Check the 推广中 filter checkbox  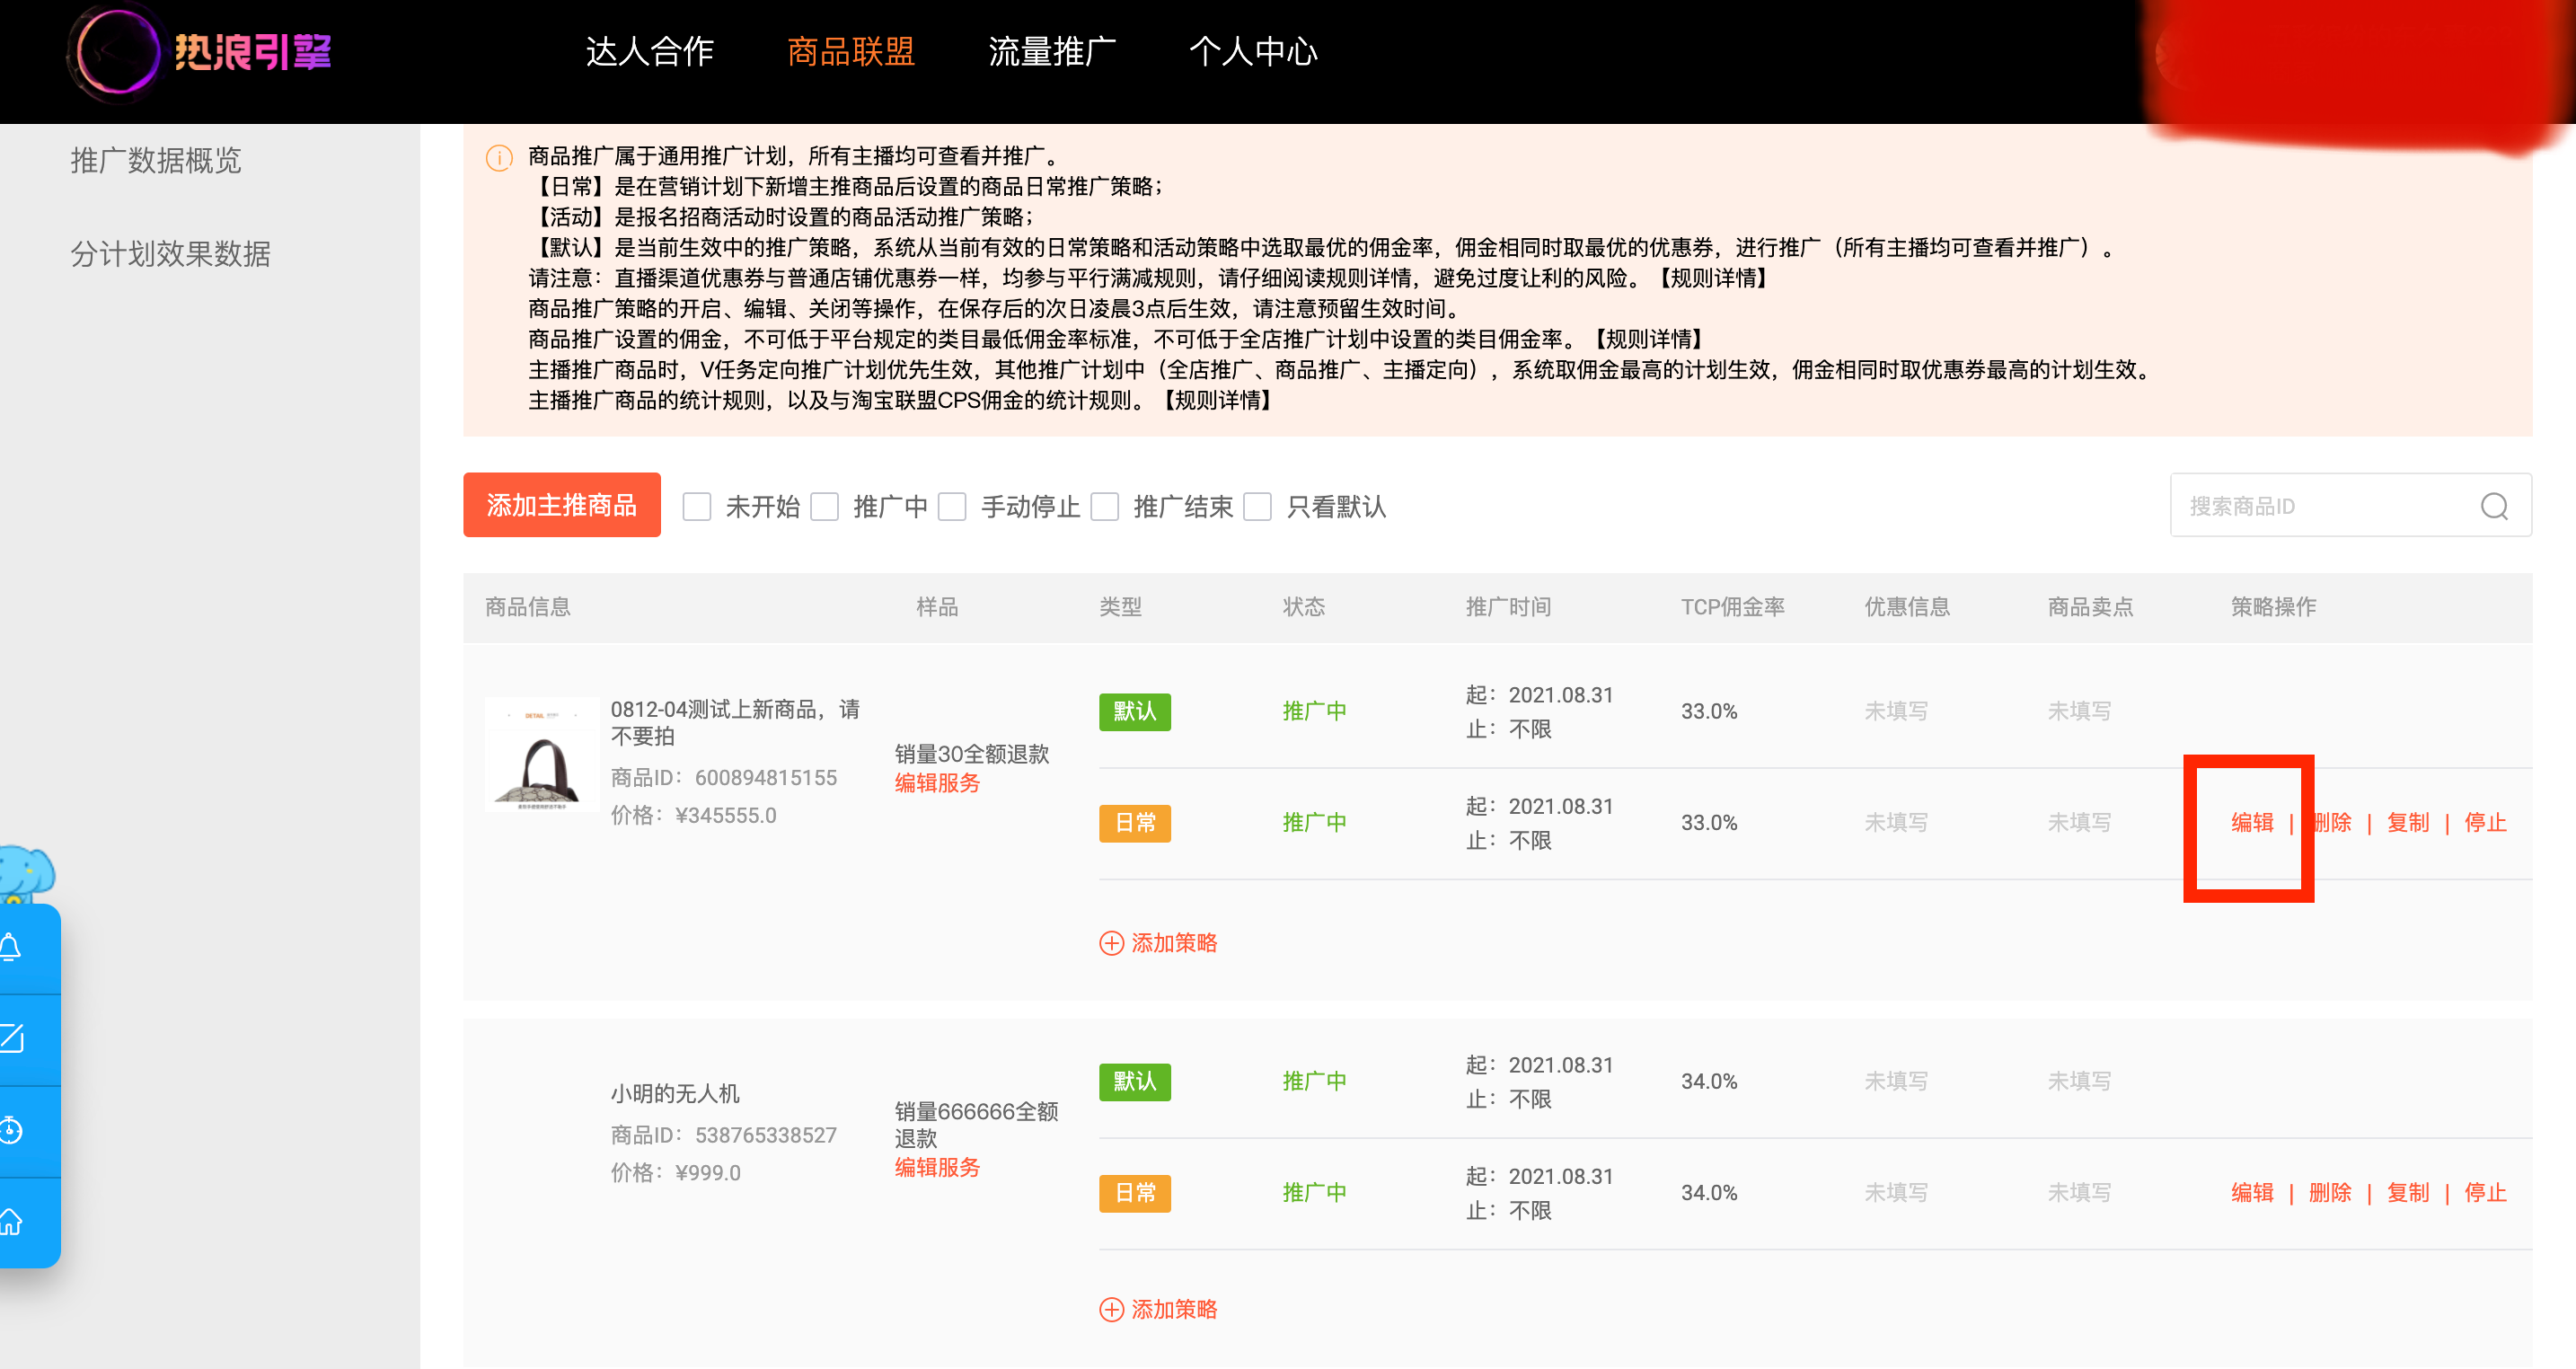pos(825,507)
